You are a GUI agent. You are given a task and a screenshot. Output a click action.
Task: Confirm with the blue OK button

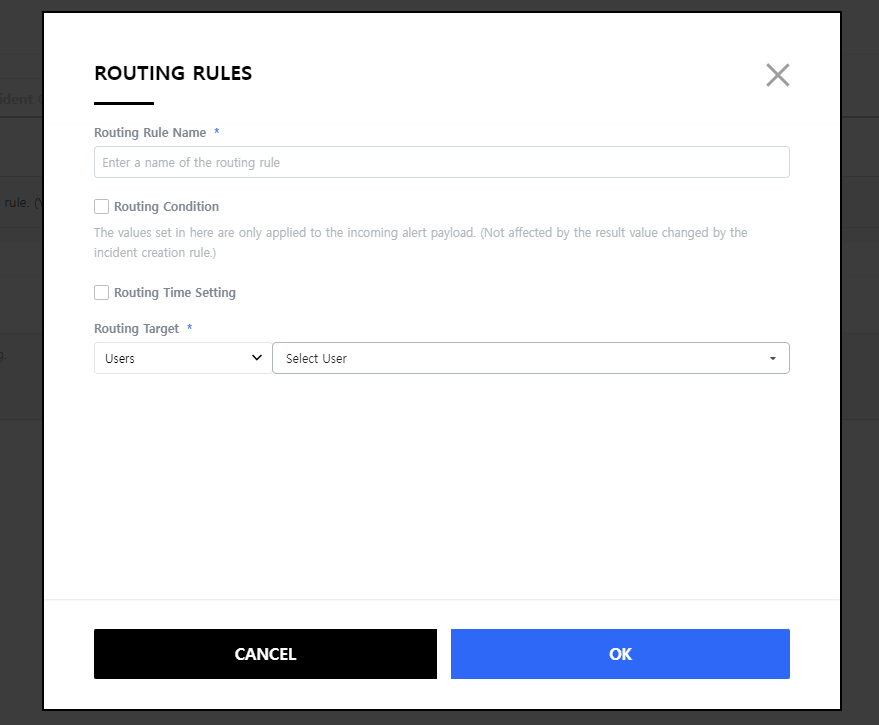(x=620, y=654)
